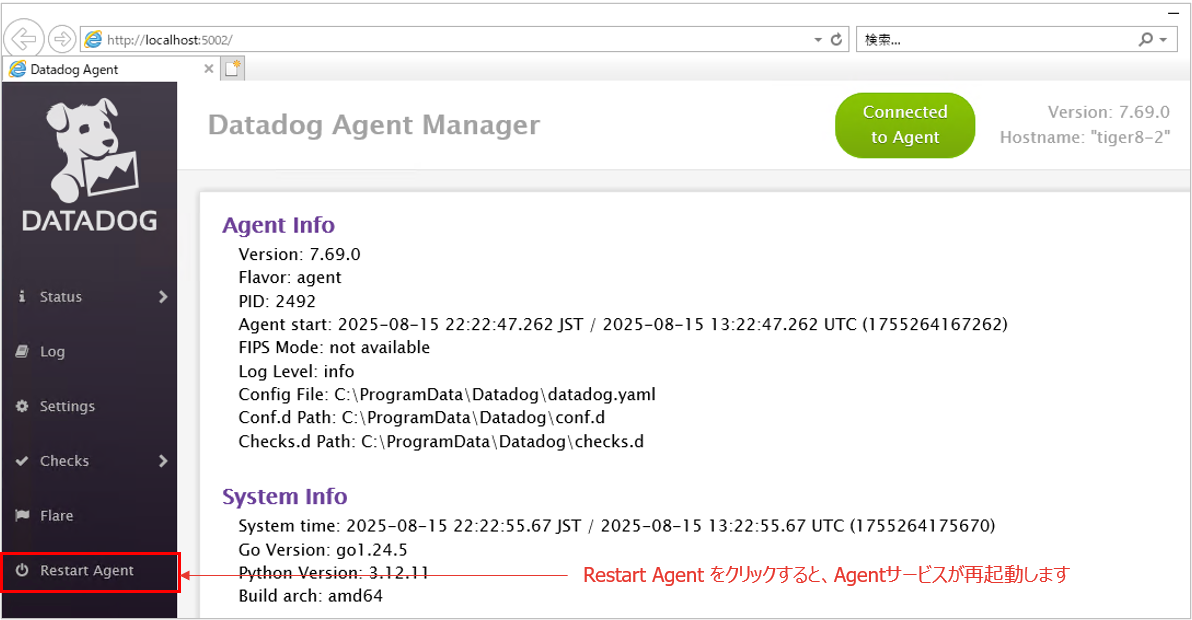The height and width of the screenshot is (620, 1192).
Task: Click the Checks checkmark icon
Action: tap(22, 461)
